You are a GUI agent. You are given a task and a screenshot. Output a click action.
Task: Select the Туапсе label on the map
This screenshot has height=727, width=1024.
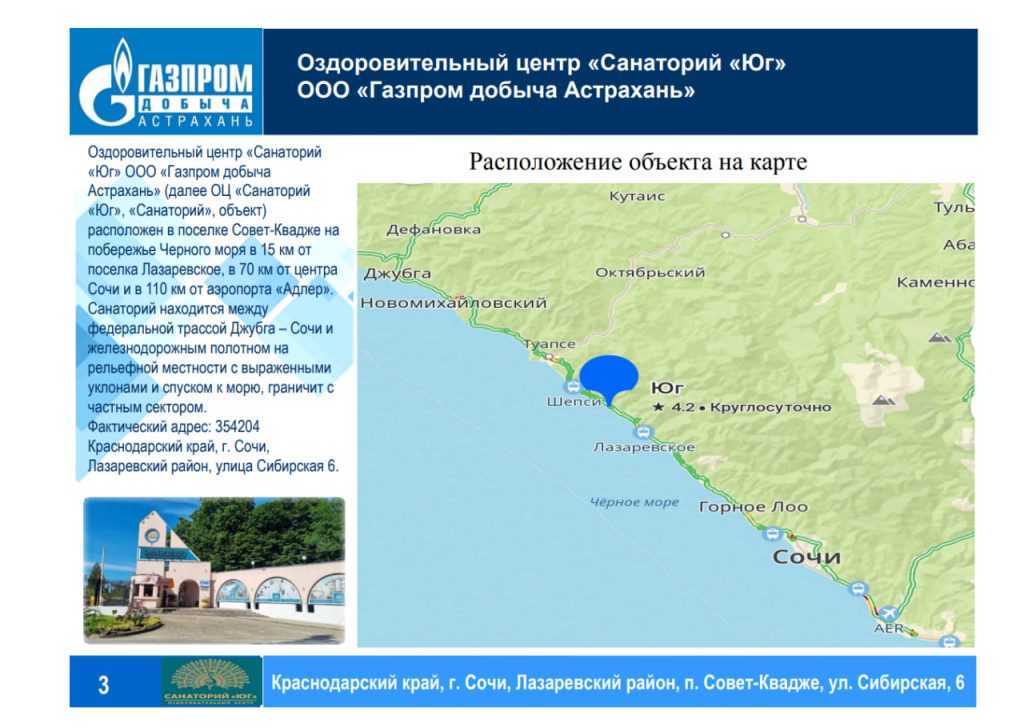(550, 344)
